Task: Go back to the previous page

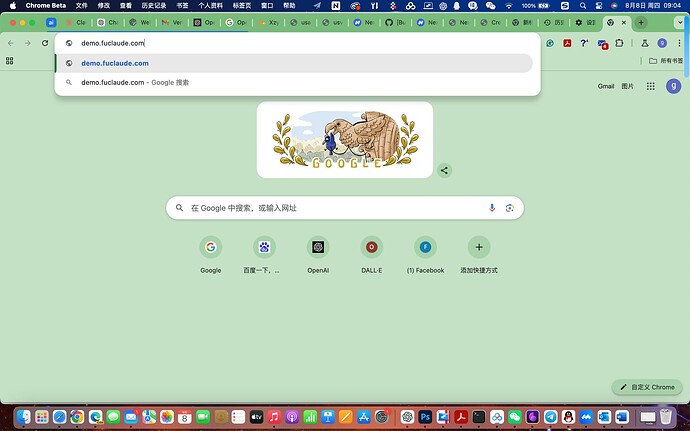Action: [11, 43]
